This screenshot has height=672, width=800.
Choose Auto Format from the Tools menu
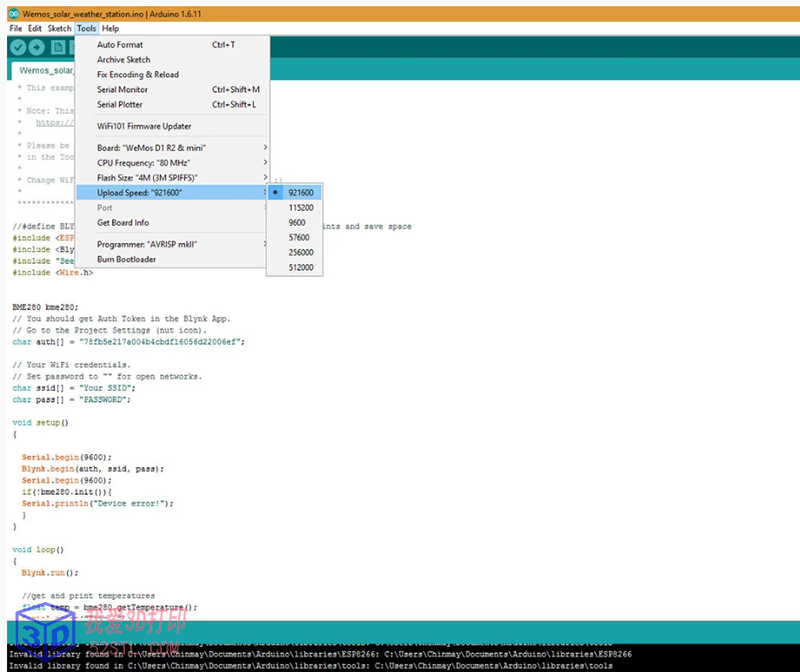click(x=172, y=45)
